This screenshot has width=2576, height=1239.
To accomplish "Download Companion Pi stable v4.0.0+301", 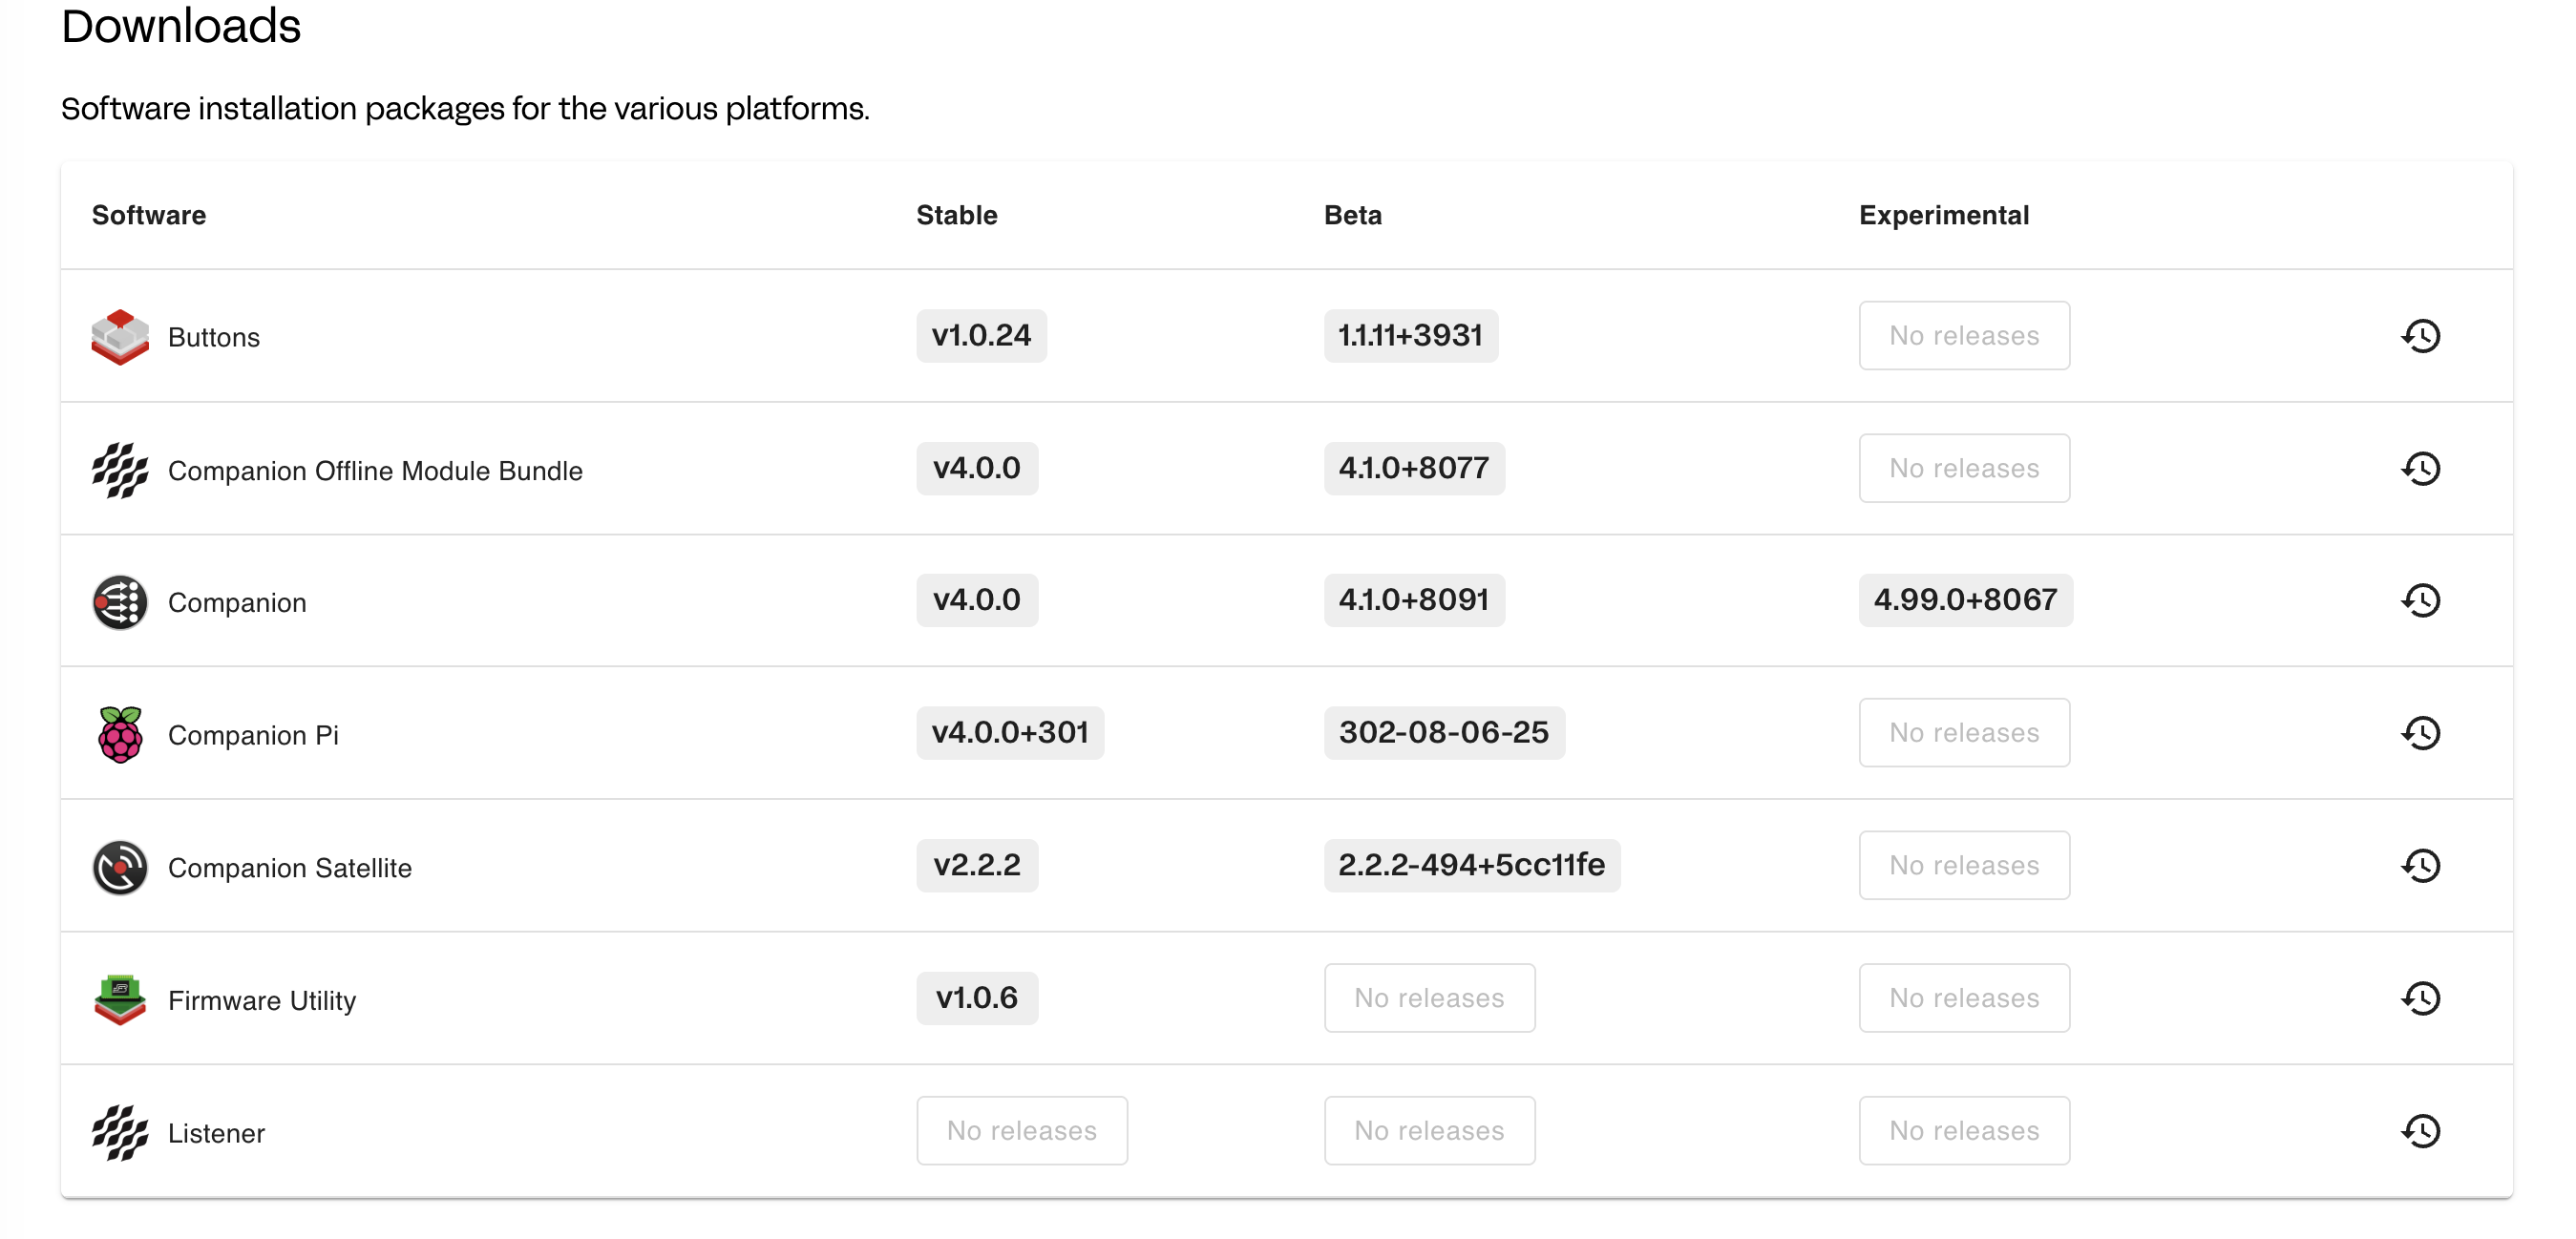I will [1010, 733].
